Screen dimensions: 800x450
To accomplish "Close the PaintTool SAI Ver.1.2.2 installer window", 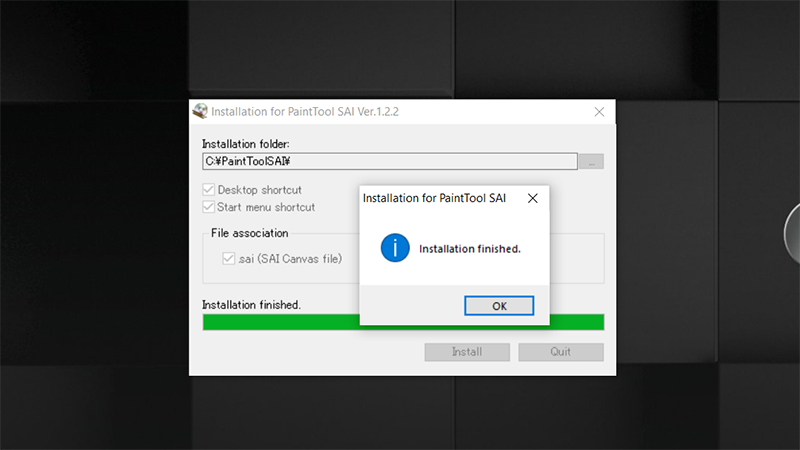I will [x=599, y=112].
